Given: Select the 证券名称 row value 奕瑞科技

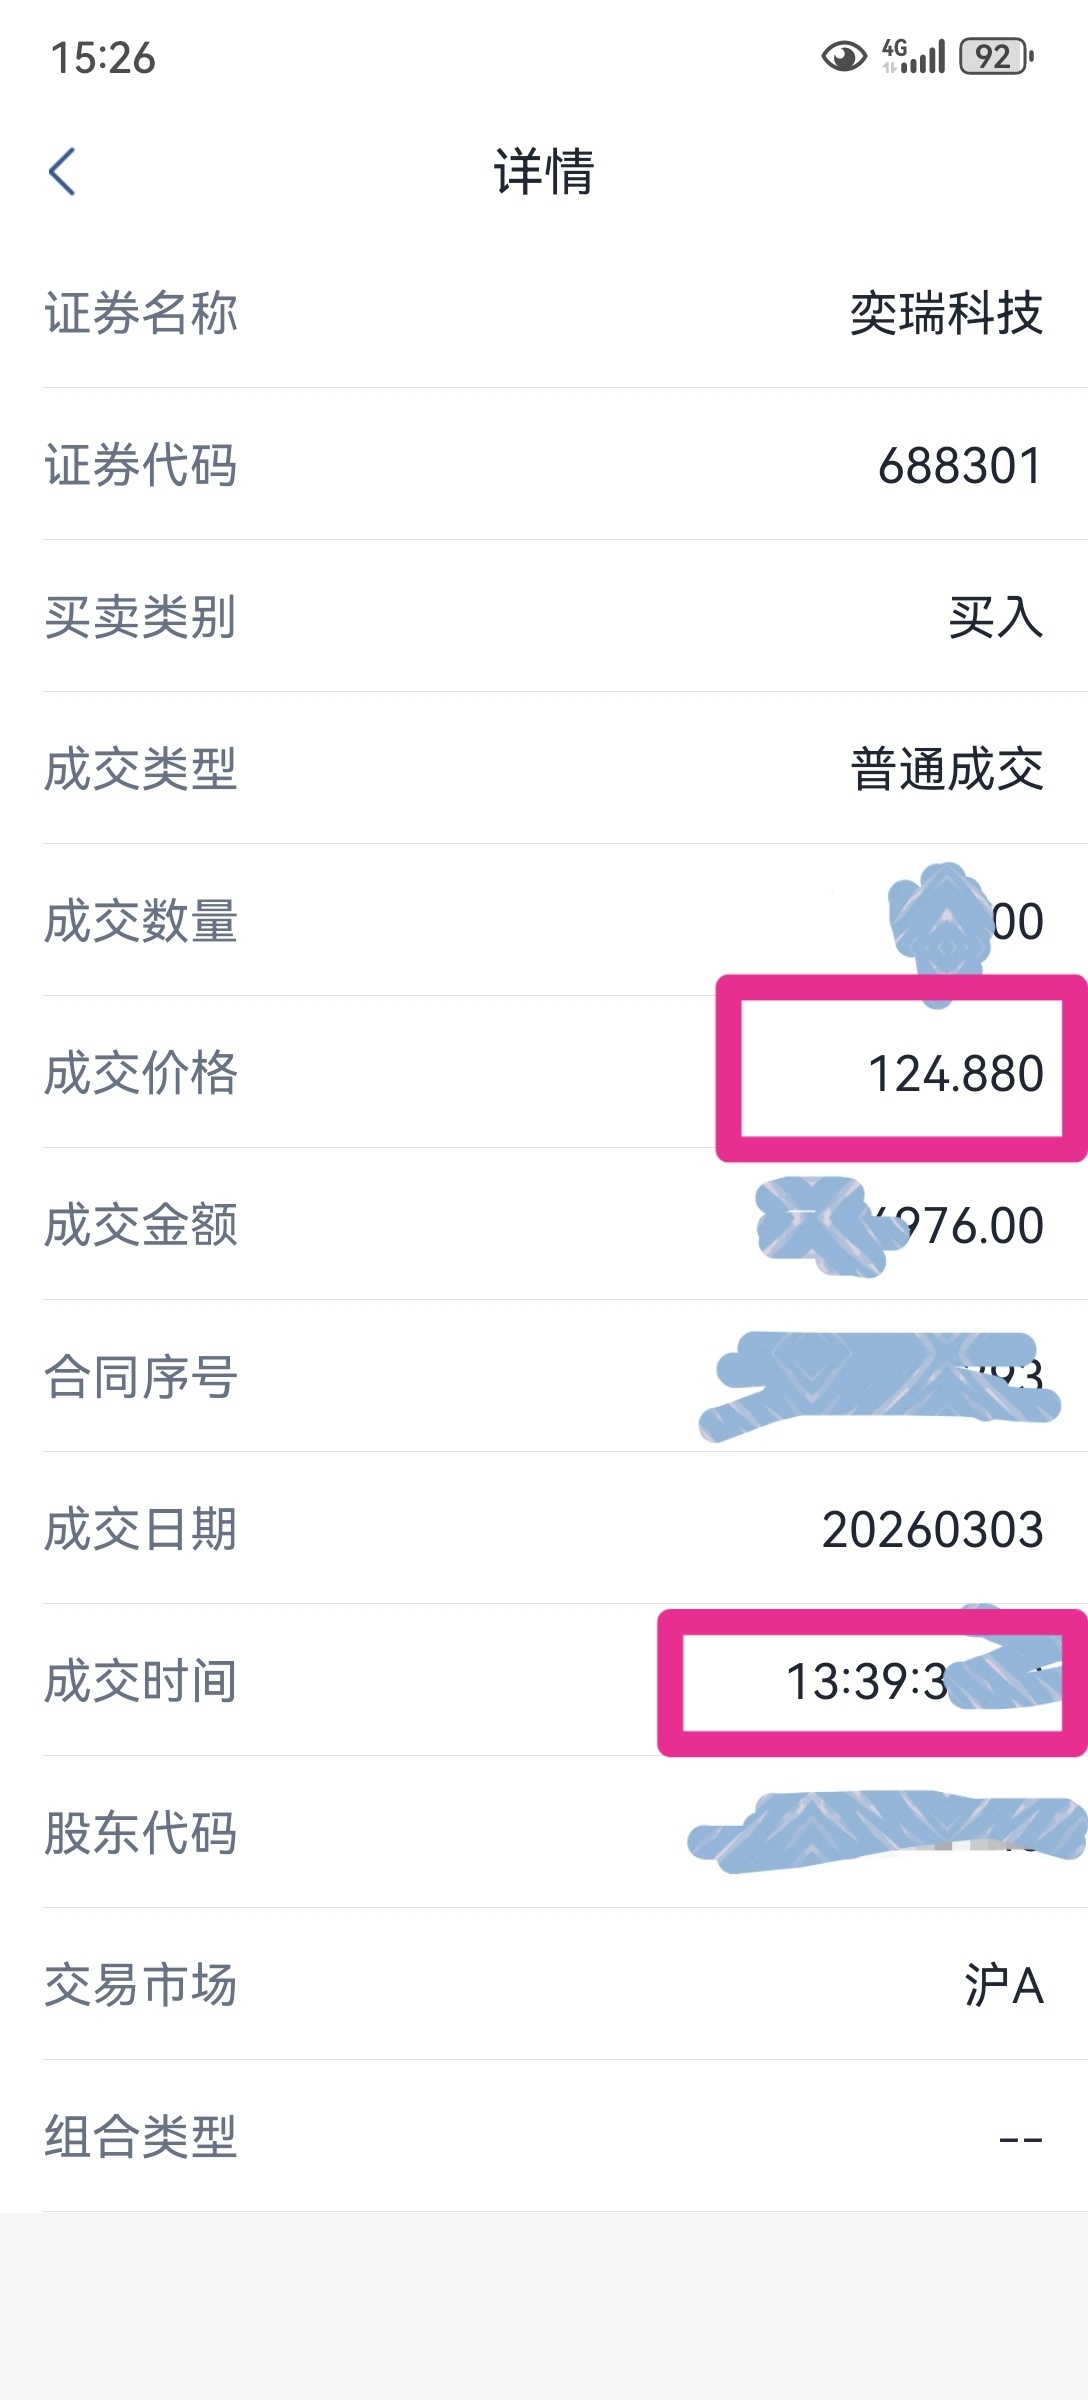Looking at the screenshot, I should point(946,314).
